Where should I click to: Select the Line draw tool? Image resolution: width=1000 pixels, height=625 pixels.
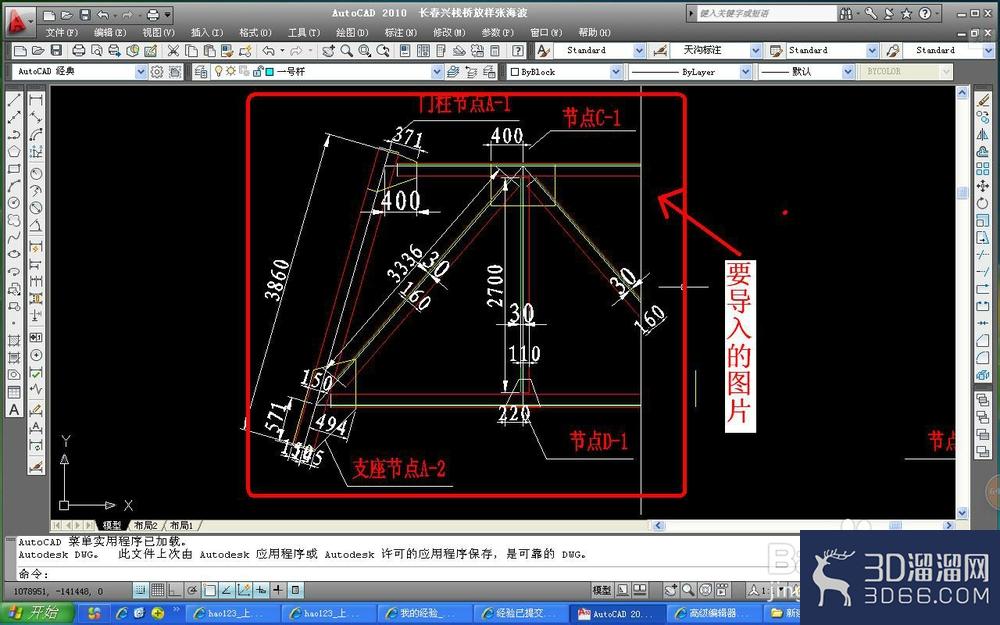point(14,100)
